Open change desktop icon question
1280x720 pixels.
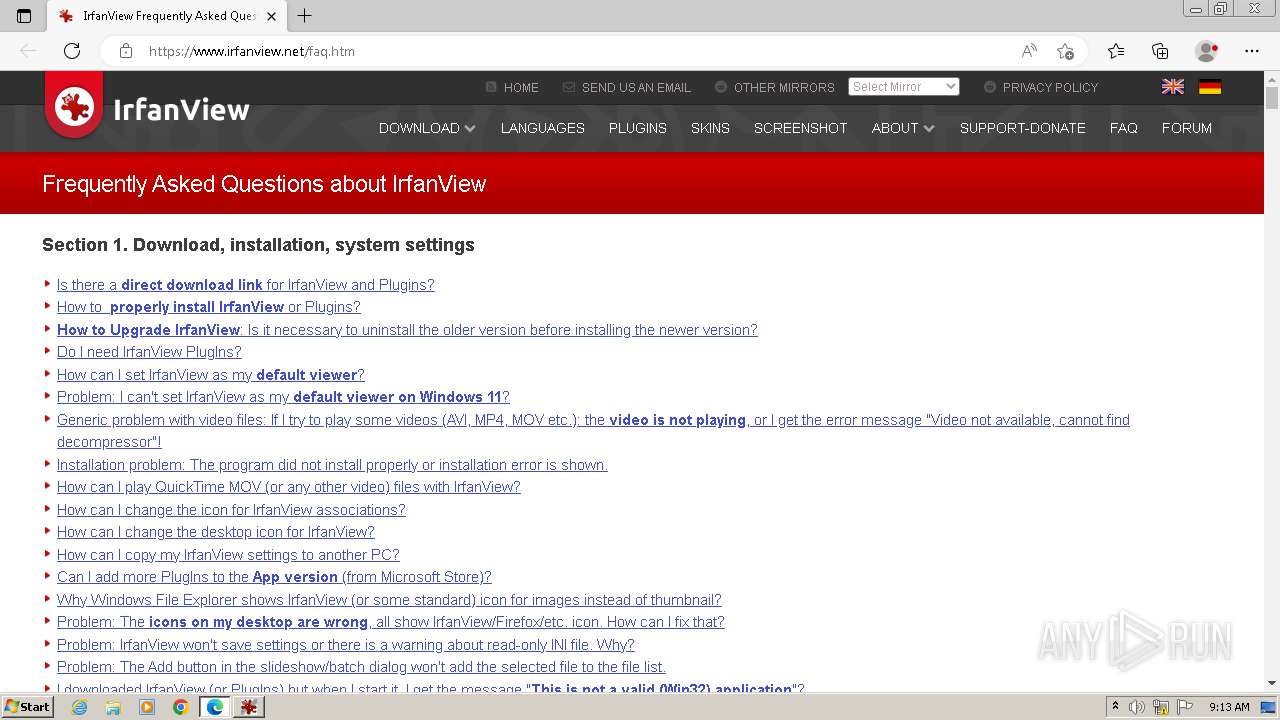click(x=216, y=532)
